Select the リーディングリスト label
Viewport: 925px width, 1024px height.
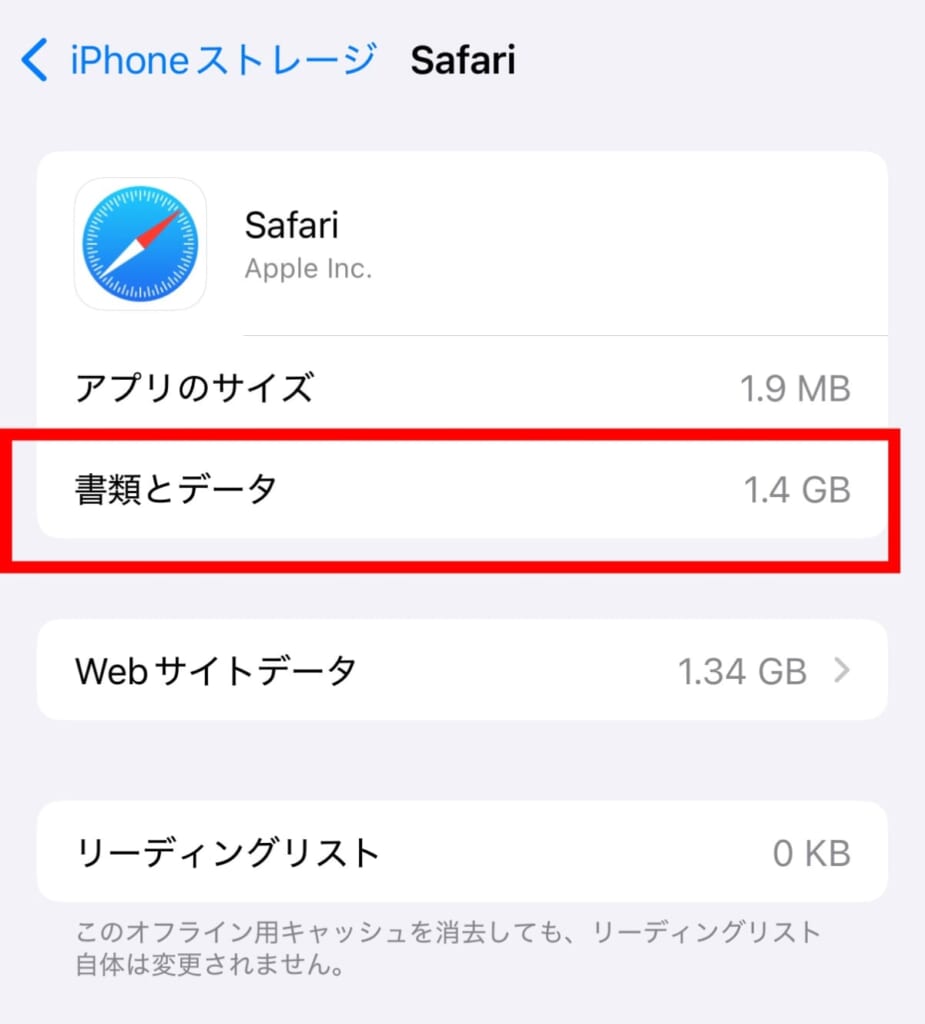pyautogui.click(x=227, y=852)
